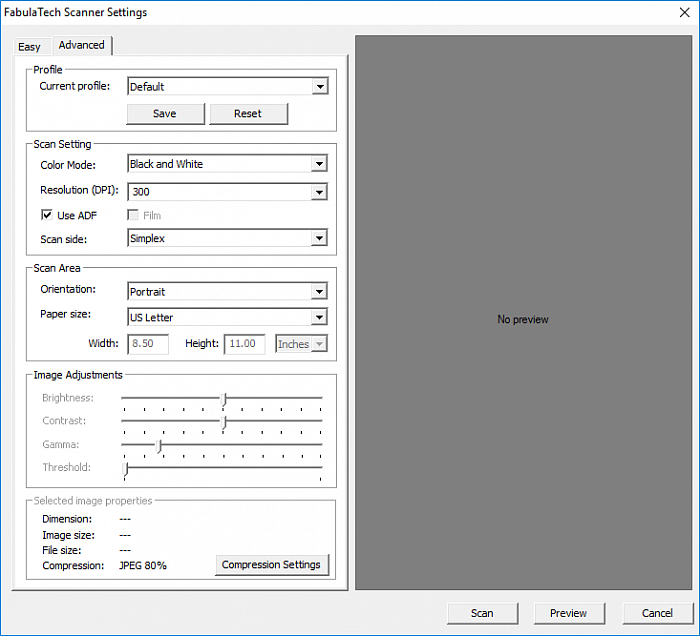Screen dimensions: 700x636
Task: Click the Save profile button
Action: coord(165,114)
